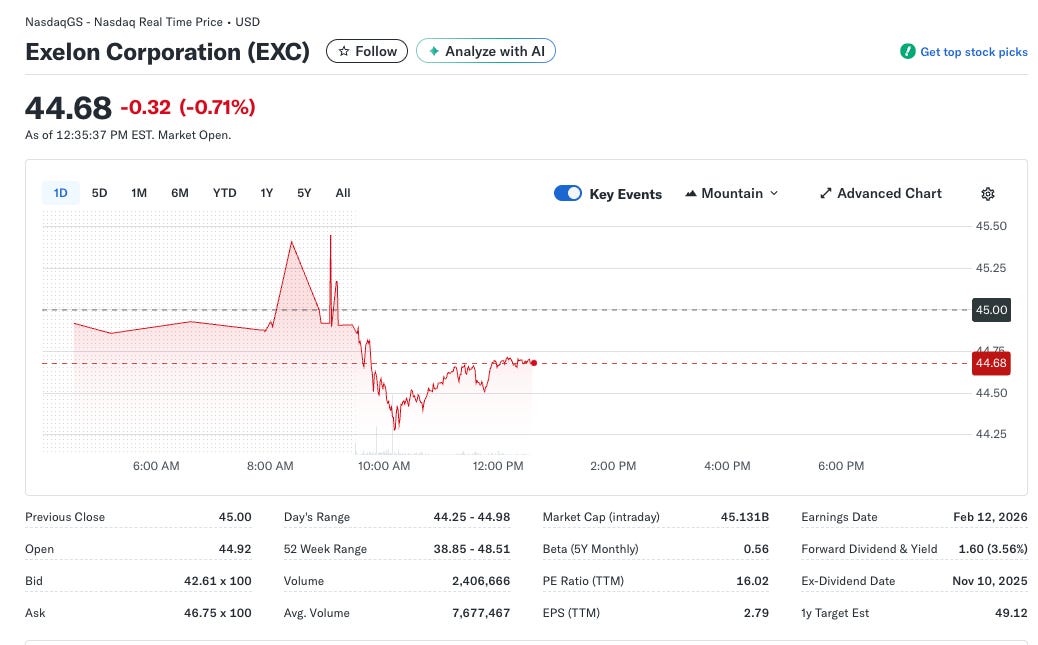The width and height of the screenshot is (1038, 645).
Task: Switch to the 1M time range
Action: click(x=139, y=193)
